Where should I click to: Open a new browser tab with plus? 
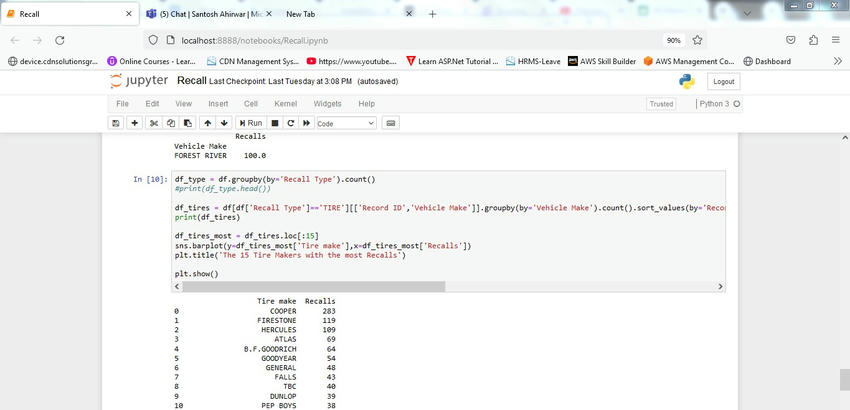(x=432, y=14)
